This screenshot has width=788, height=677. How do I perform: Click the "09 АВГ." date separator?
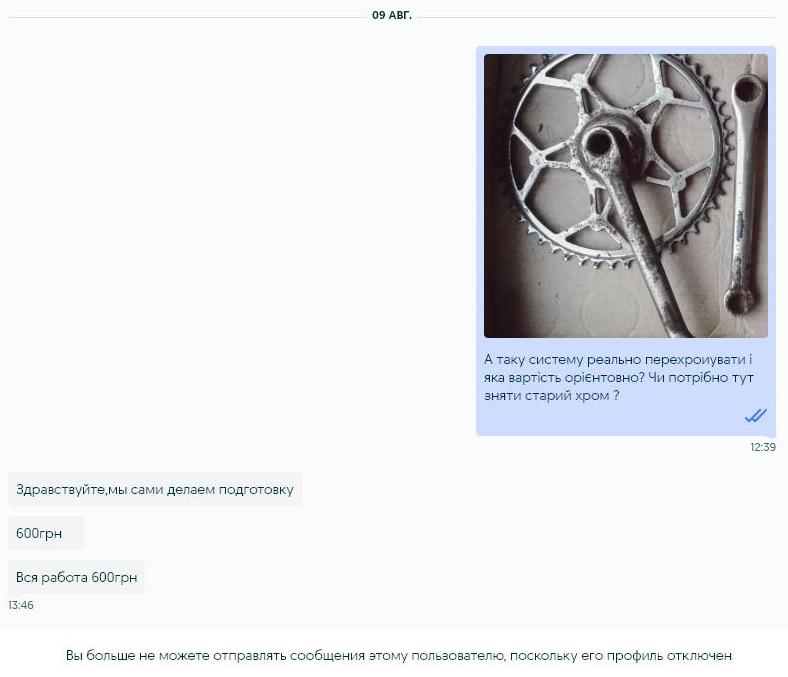click(x=391, y=15)
